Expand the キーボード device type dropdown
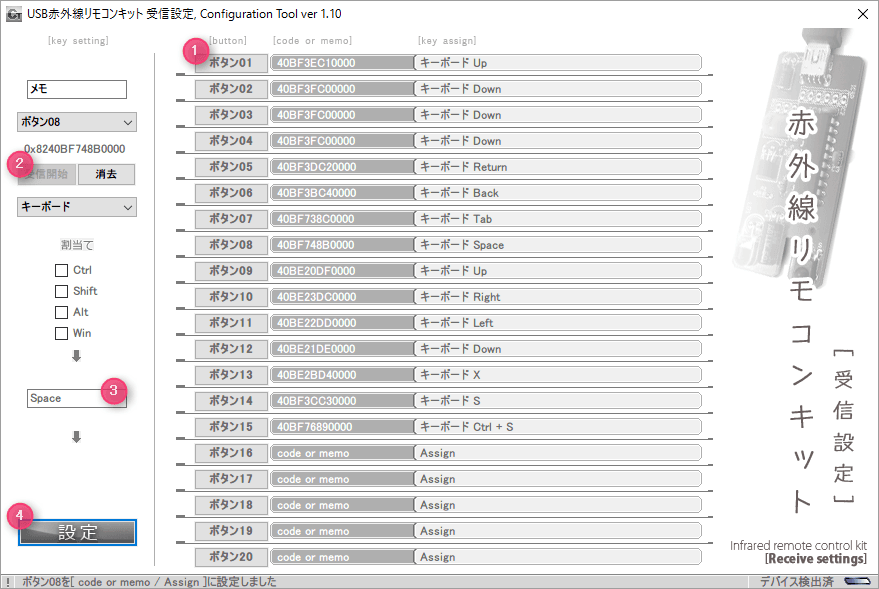 (x=77, y=207)
